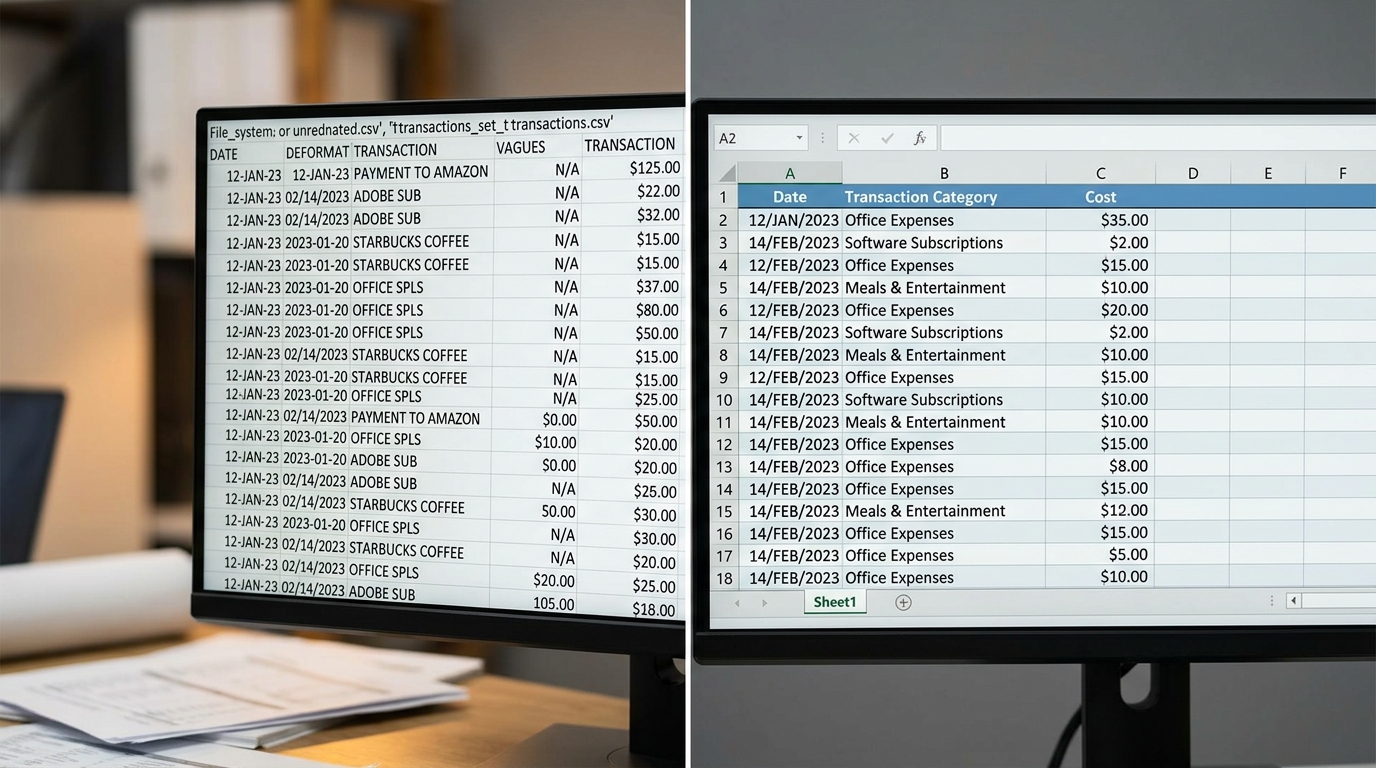Open the Name Box dropdown arrow
1376x768 pixels.
coord(799,139)
